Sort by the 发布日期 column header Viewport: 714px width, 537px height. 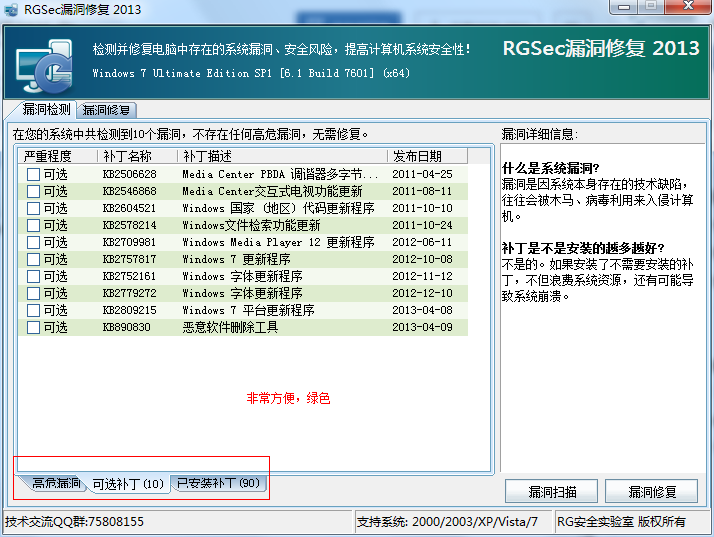point(427,156)
